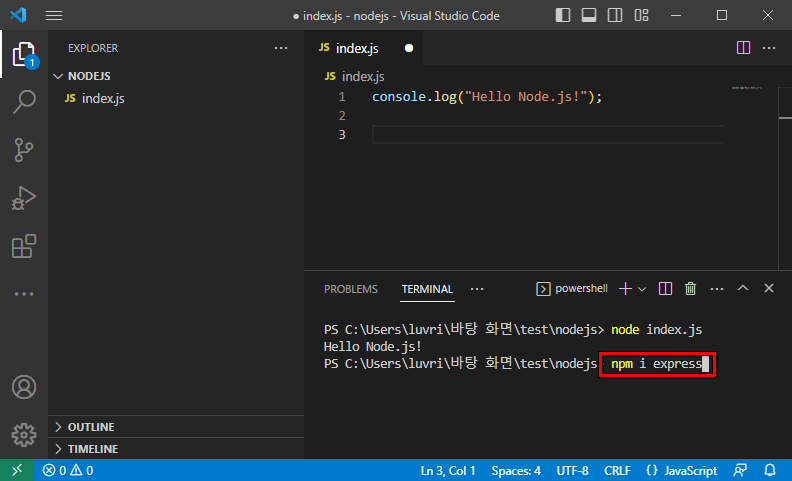Select index.js in the Explorer tree
The height and width of the screenshot is (481, 792).
click(x=176, y=98)
